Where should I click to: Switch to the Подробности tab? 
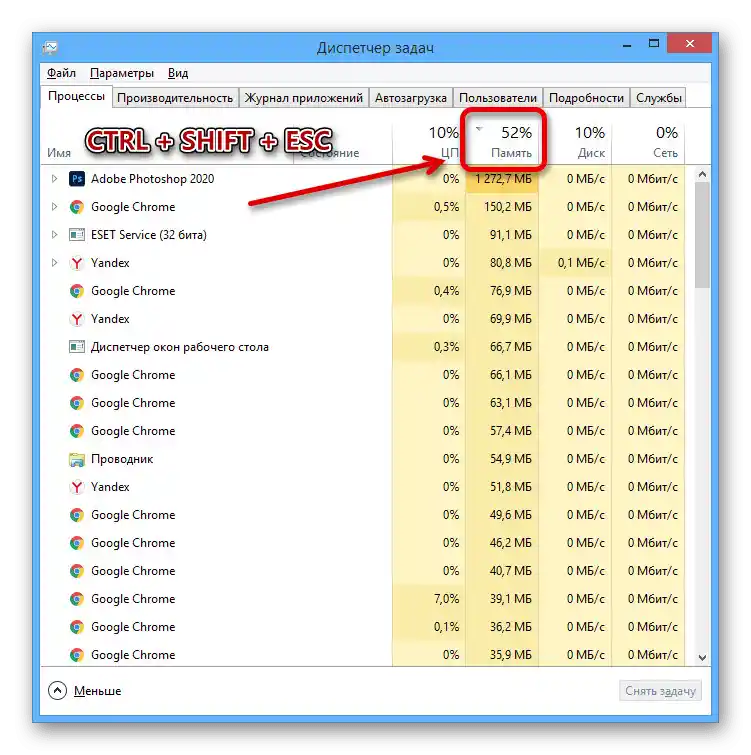586,98
